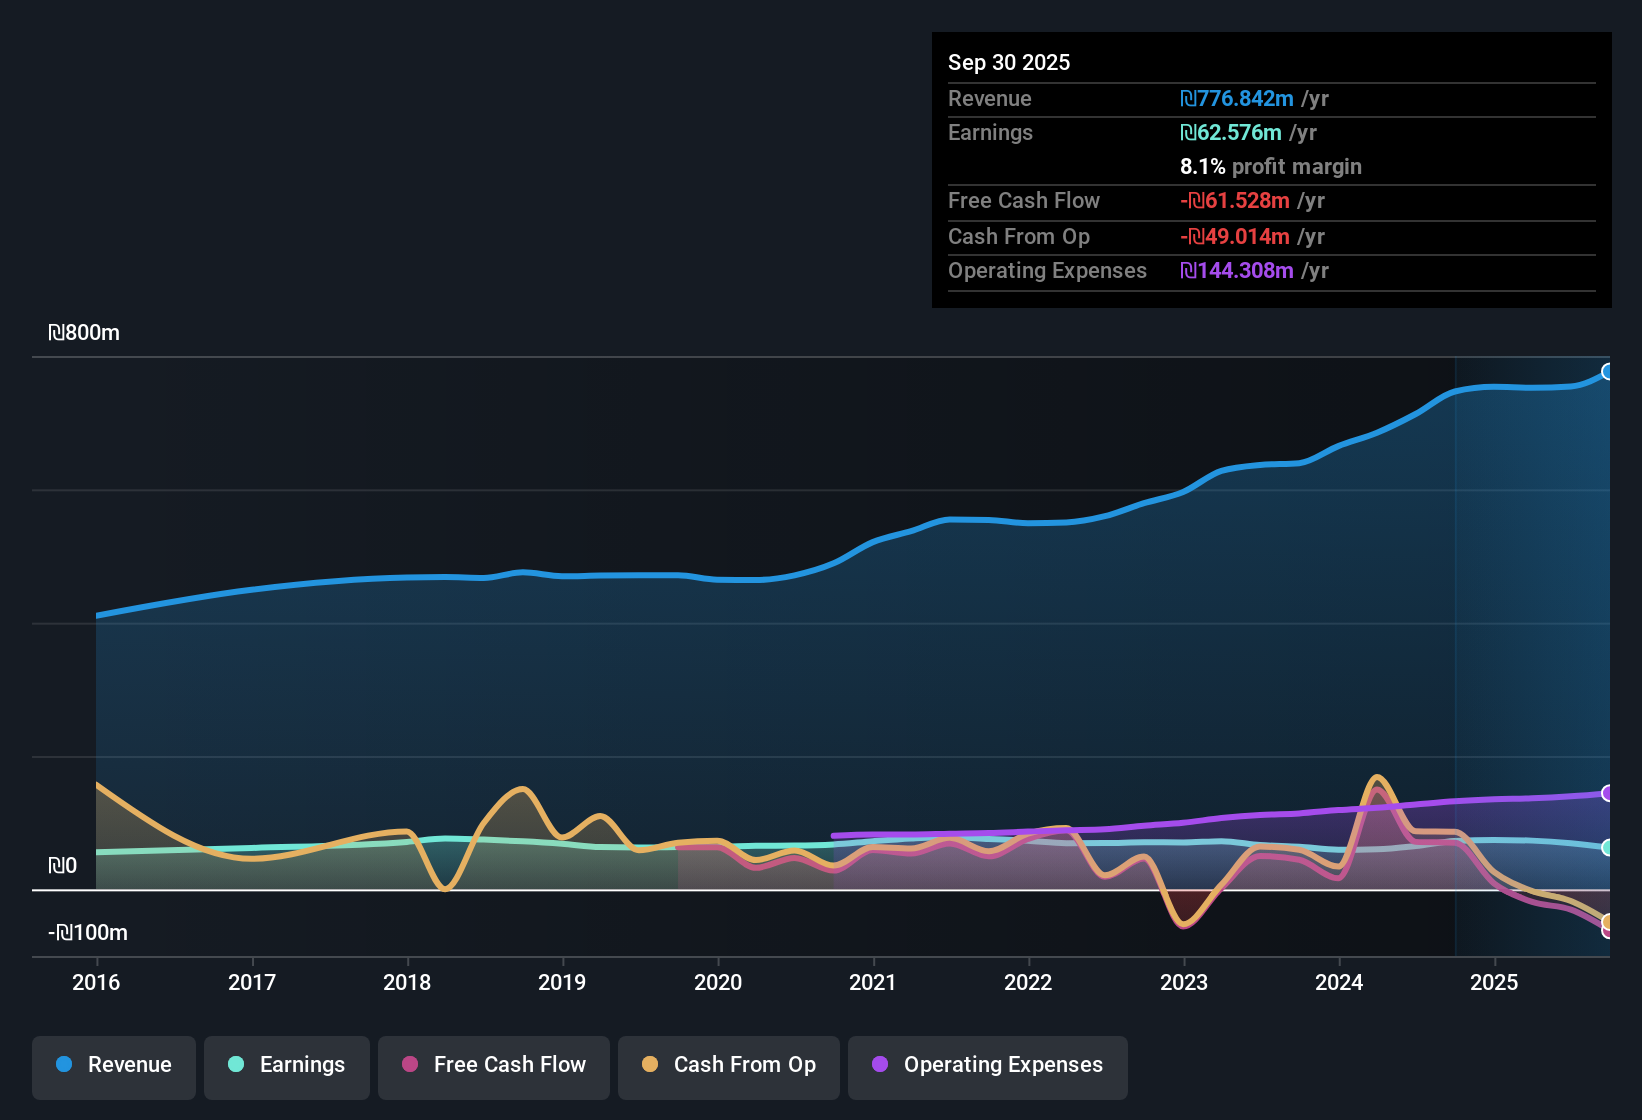
Task: Toggle Cash From Op legend item
Action: coord(729,1065)
